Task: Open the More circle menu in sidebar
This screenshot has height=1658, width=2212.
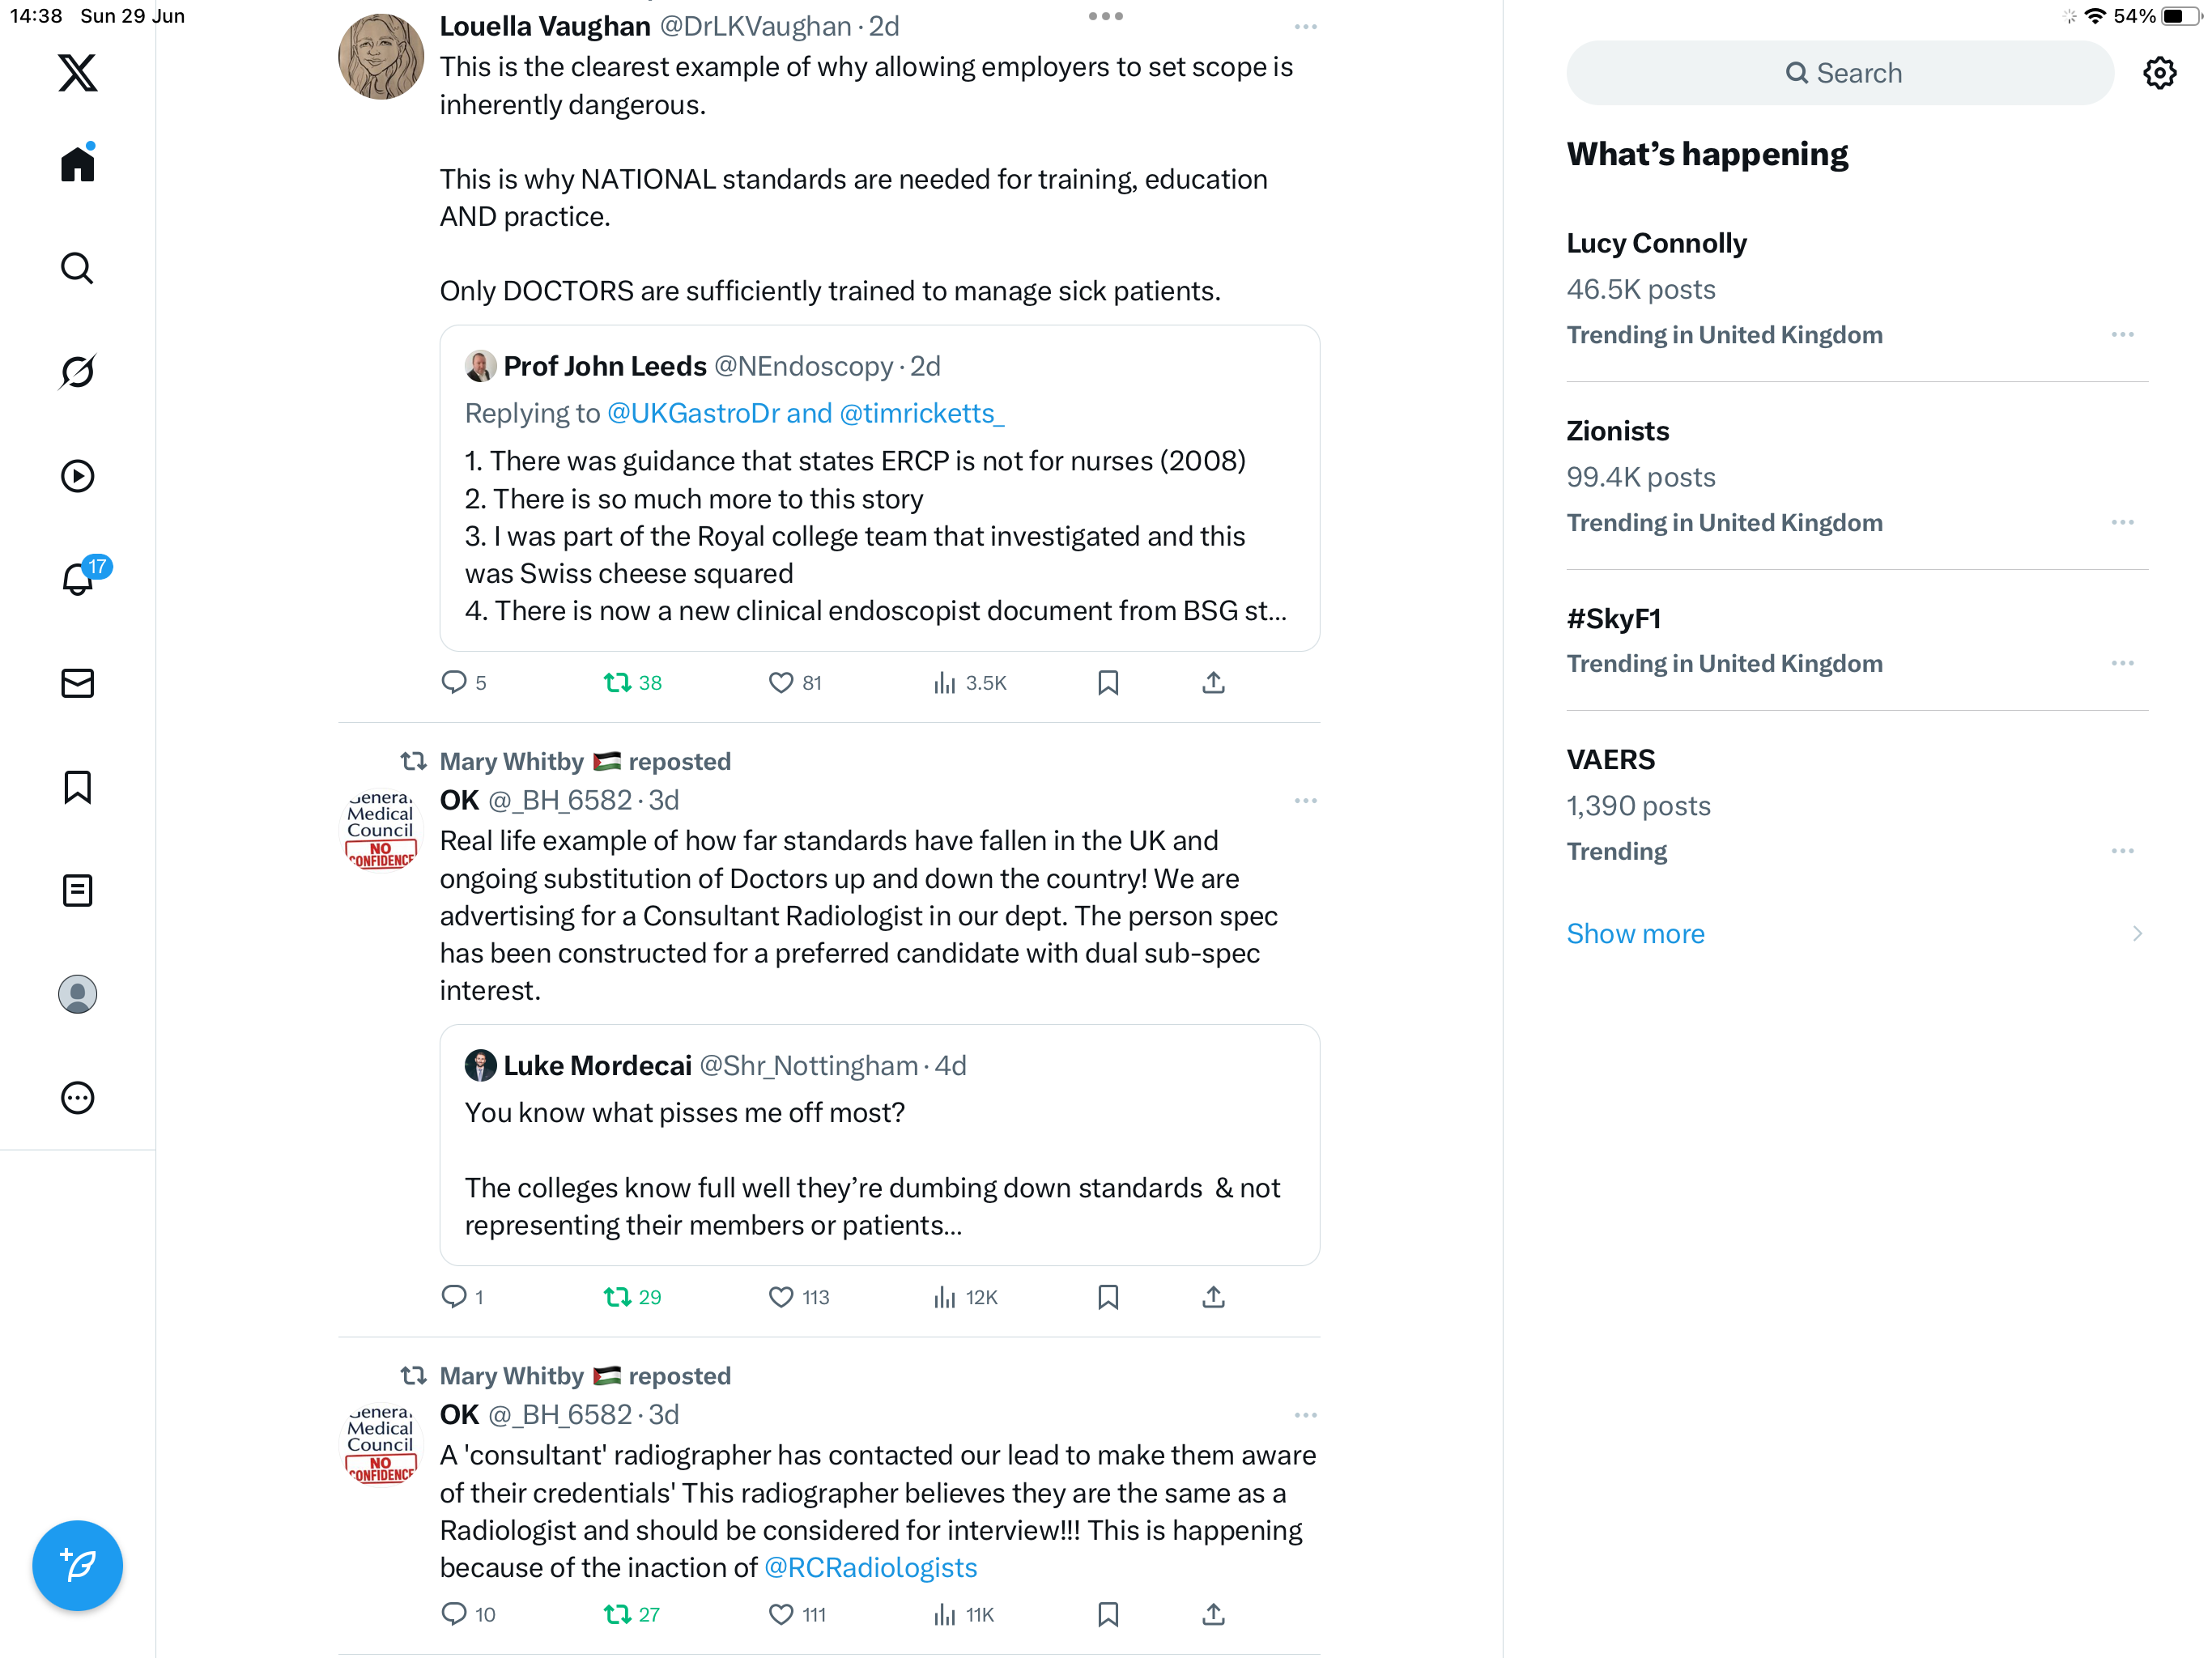Action: (x=77, y=1098)
